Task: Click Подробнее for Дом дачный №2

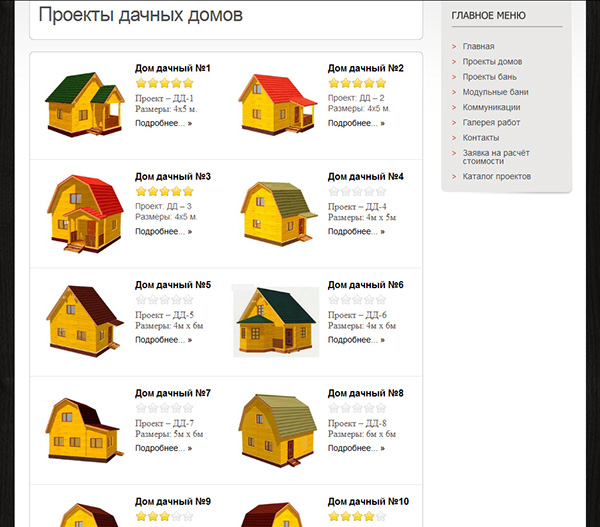Action: [x=356, y=123]
